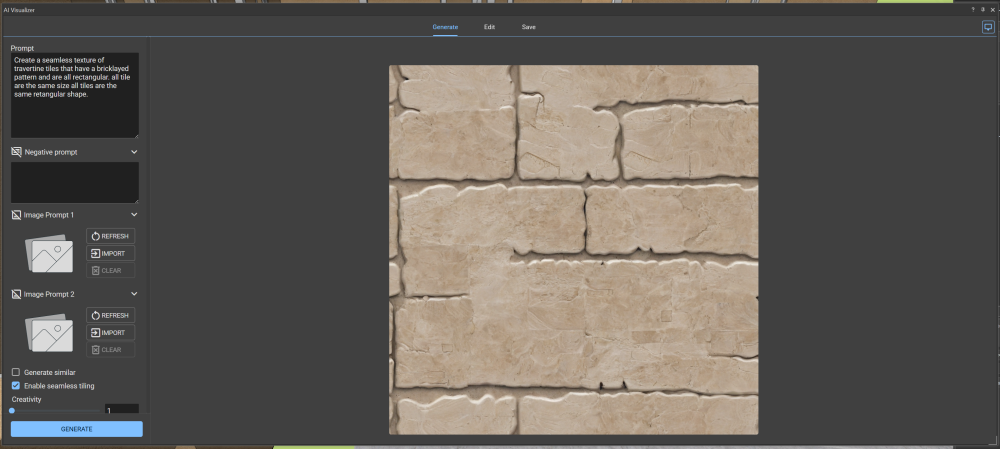Click the pin window icon
This screenshot has height=449, width=1000.
click(982, 9)
